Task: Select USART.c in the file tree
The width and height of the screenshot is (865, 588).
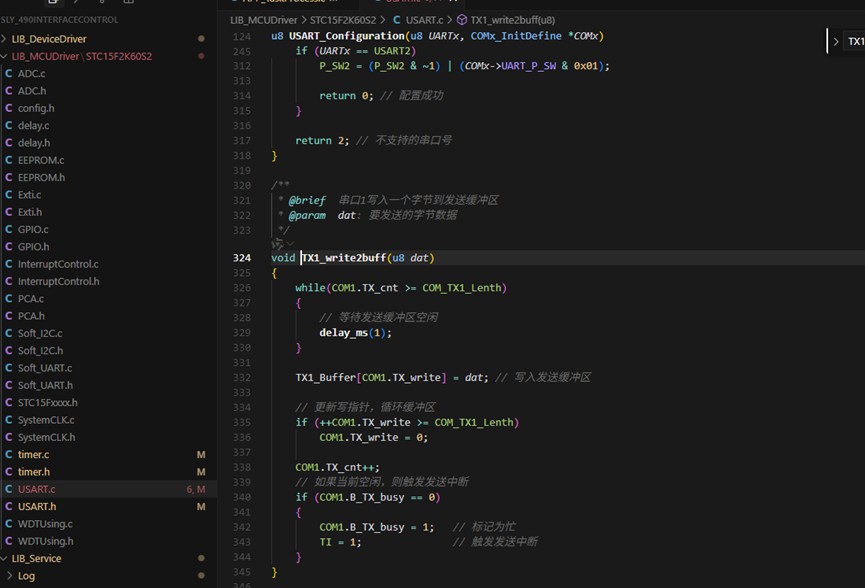Action: point(36,489)
